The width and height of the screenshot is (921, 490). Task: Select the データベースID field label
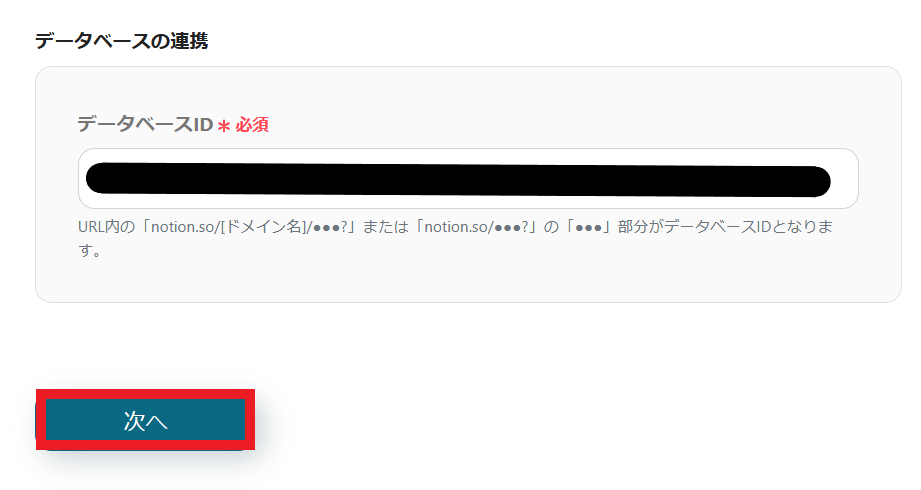[144, 125]
